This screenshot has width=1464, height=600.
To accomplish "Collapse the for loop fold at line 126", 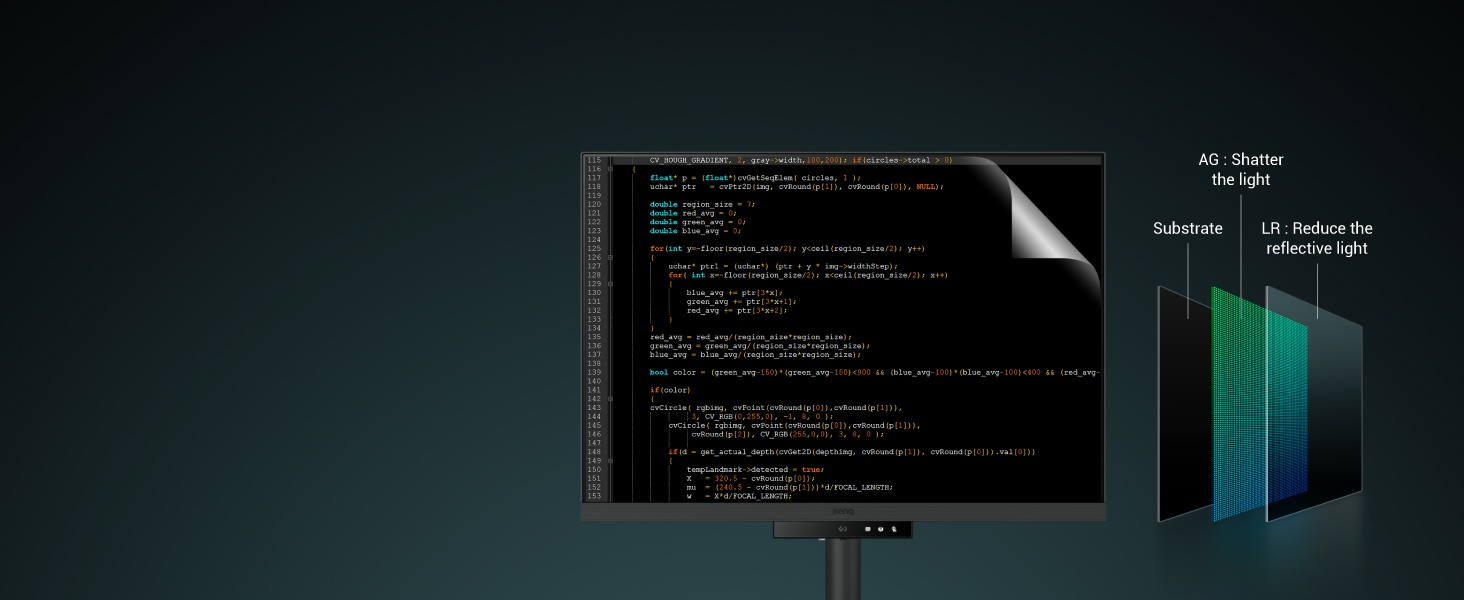I will coord(610,257).
